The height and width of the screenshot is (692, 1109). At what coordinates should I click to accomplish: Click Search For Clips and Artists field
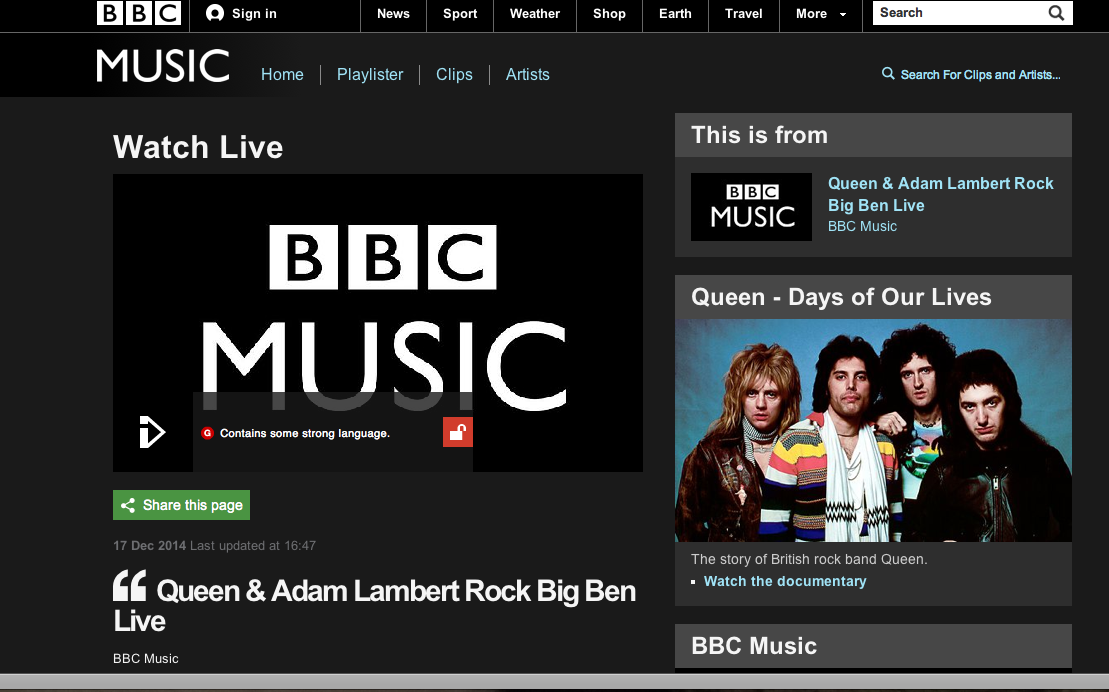[x=980, y=74]
